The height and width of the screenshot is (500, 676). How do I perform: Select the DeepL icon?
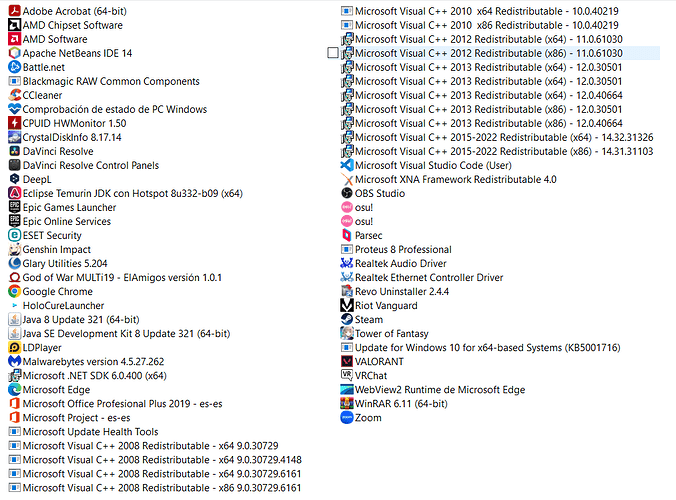click(x=14, y=179)
